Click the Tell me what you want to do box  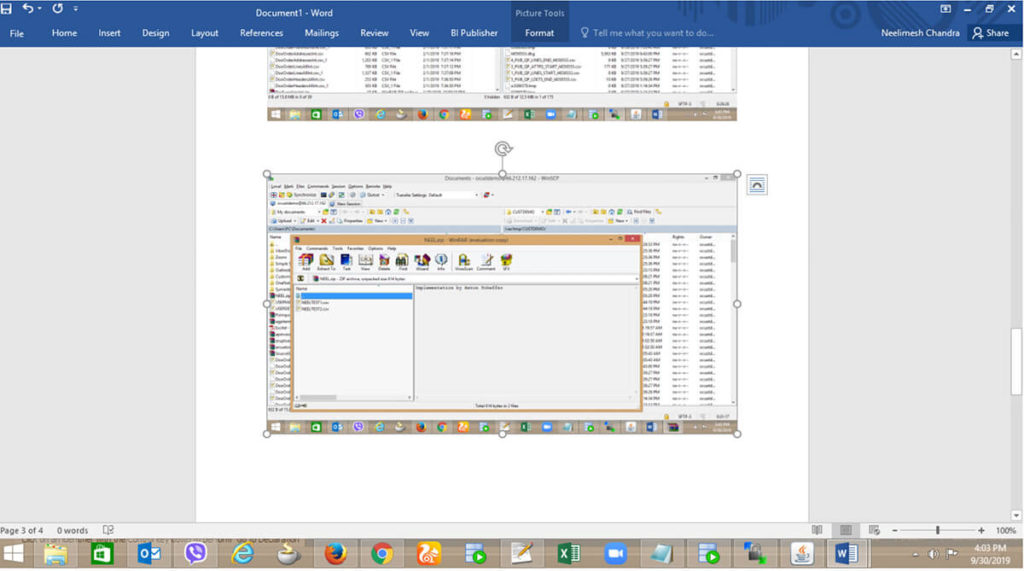click(x=647, y=33)
